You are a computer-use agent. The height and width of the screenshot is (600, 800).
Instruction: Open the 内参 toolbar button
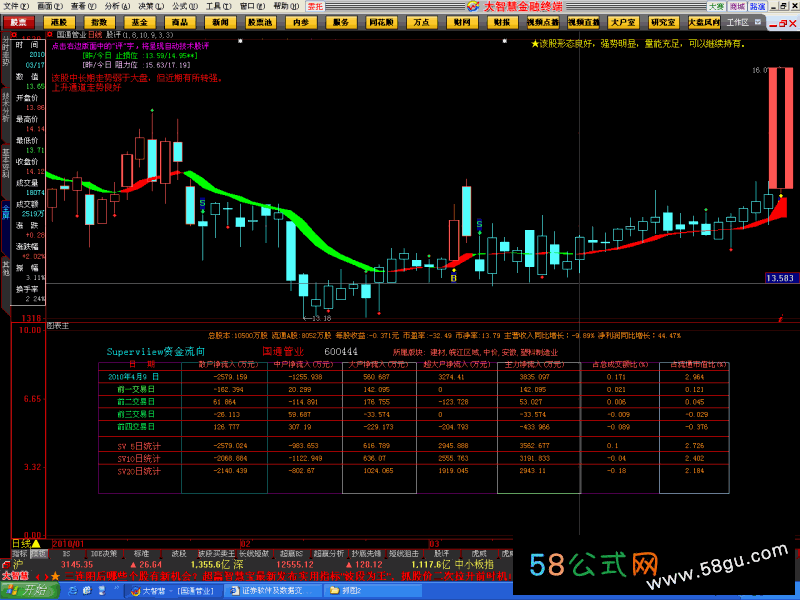301,22
